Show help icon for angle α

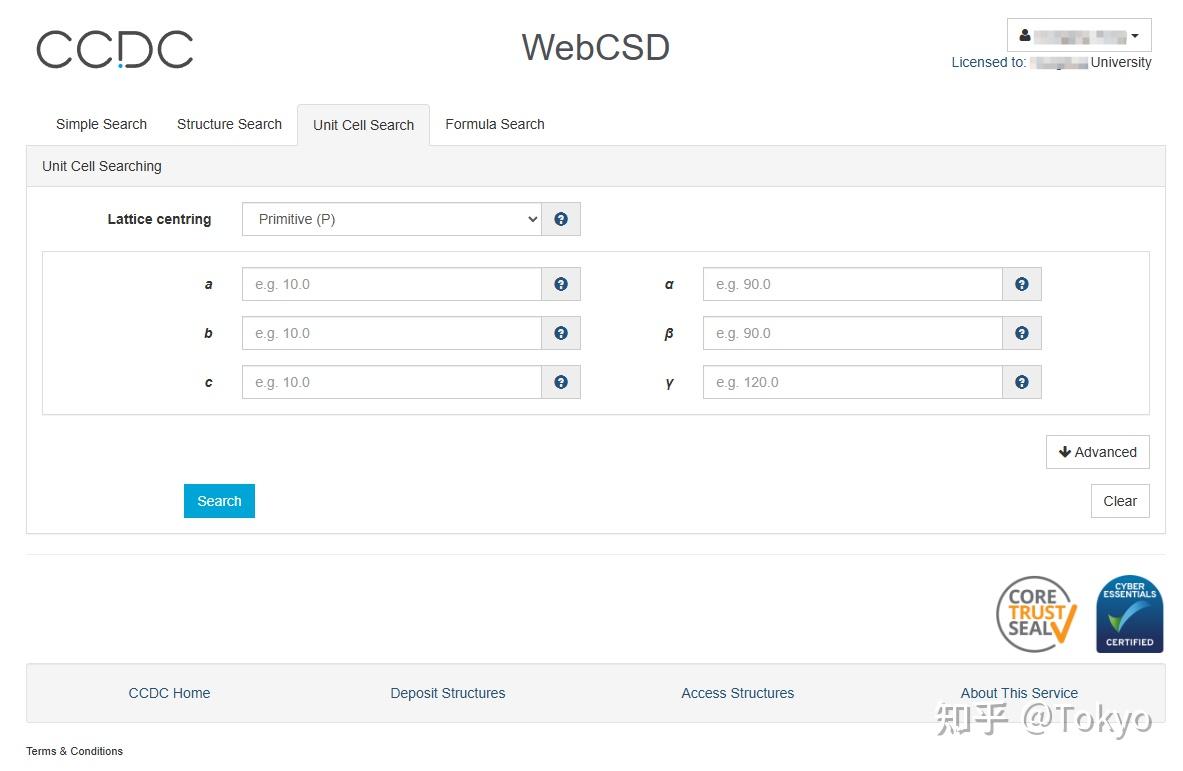coord(1022,284)
